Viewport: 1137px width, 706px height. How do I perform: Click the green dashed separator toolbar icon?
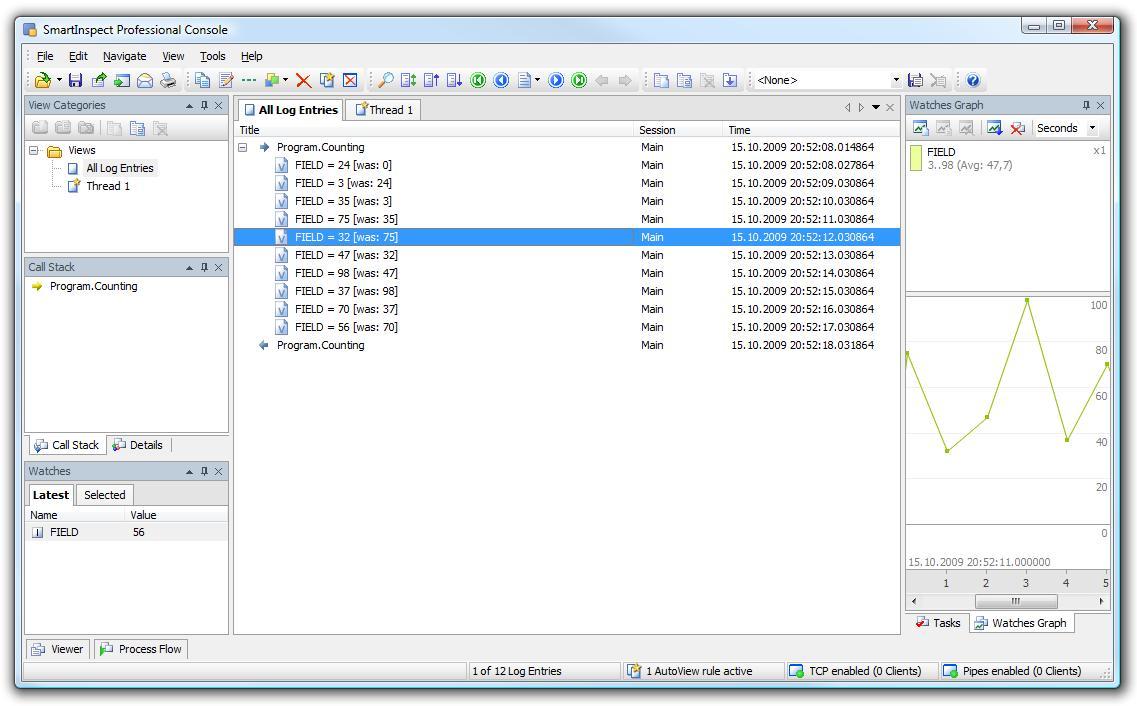[249, 80]
